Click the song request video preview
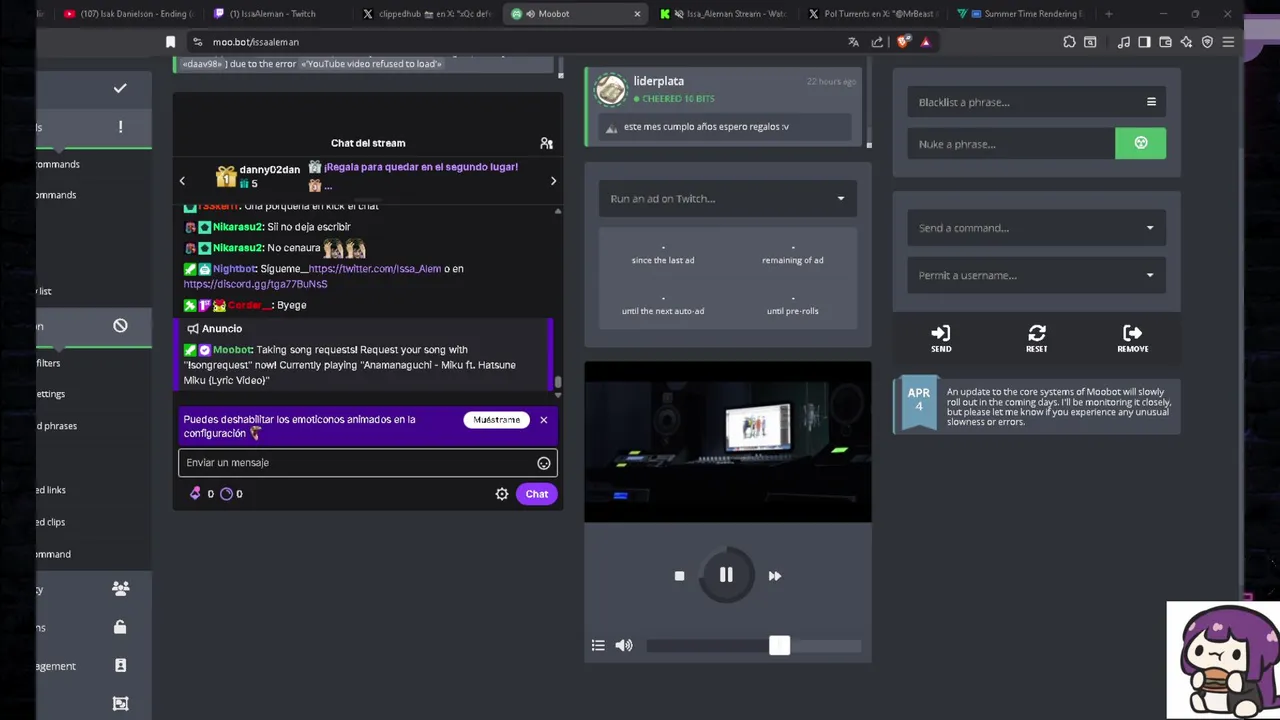Screen dimensions: 1280x720 pyautogui.click(x=728, y=442)
